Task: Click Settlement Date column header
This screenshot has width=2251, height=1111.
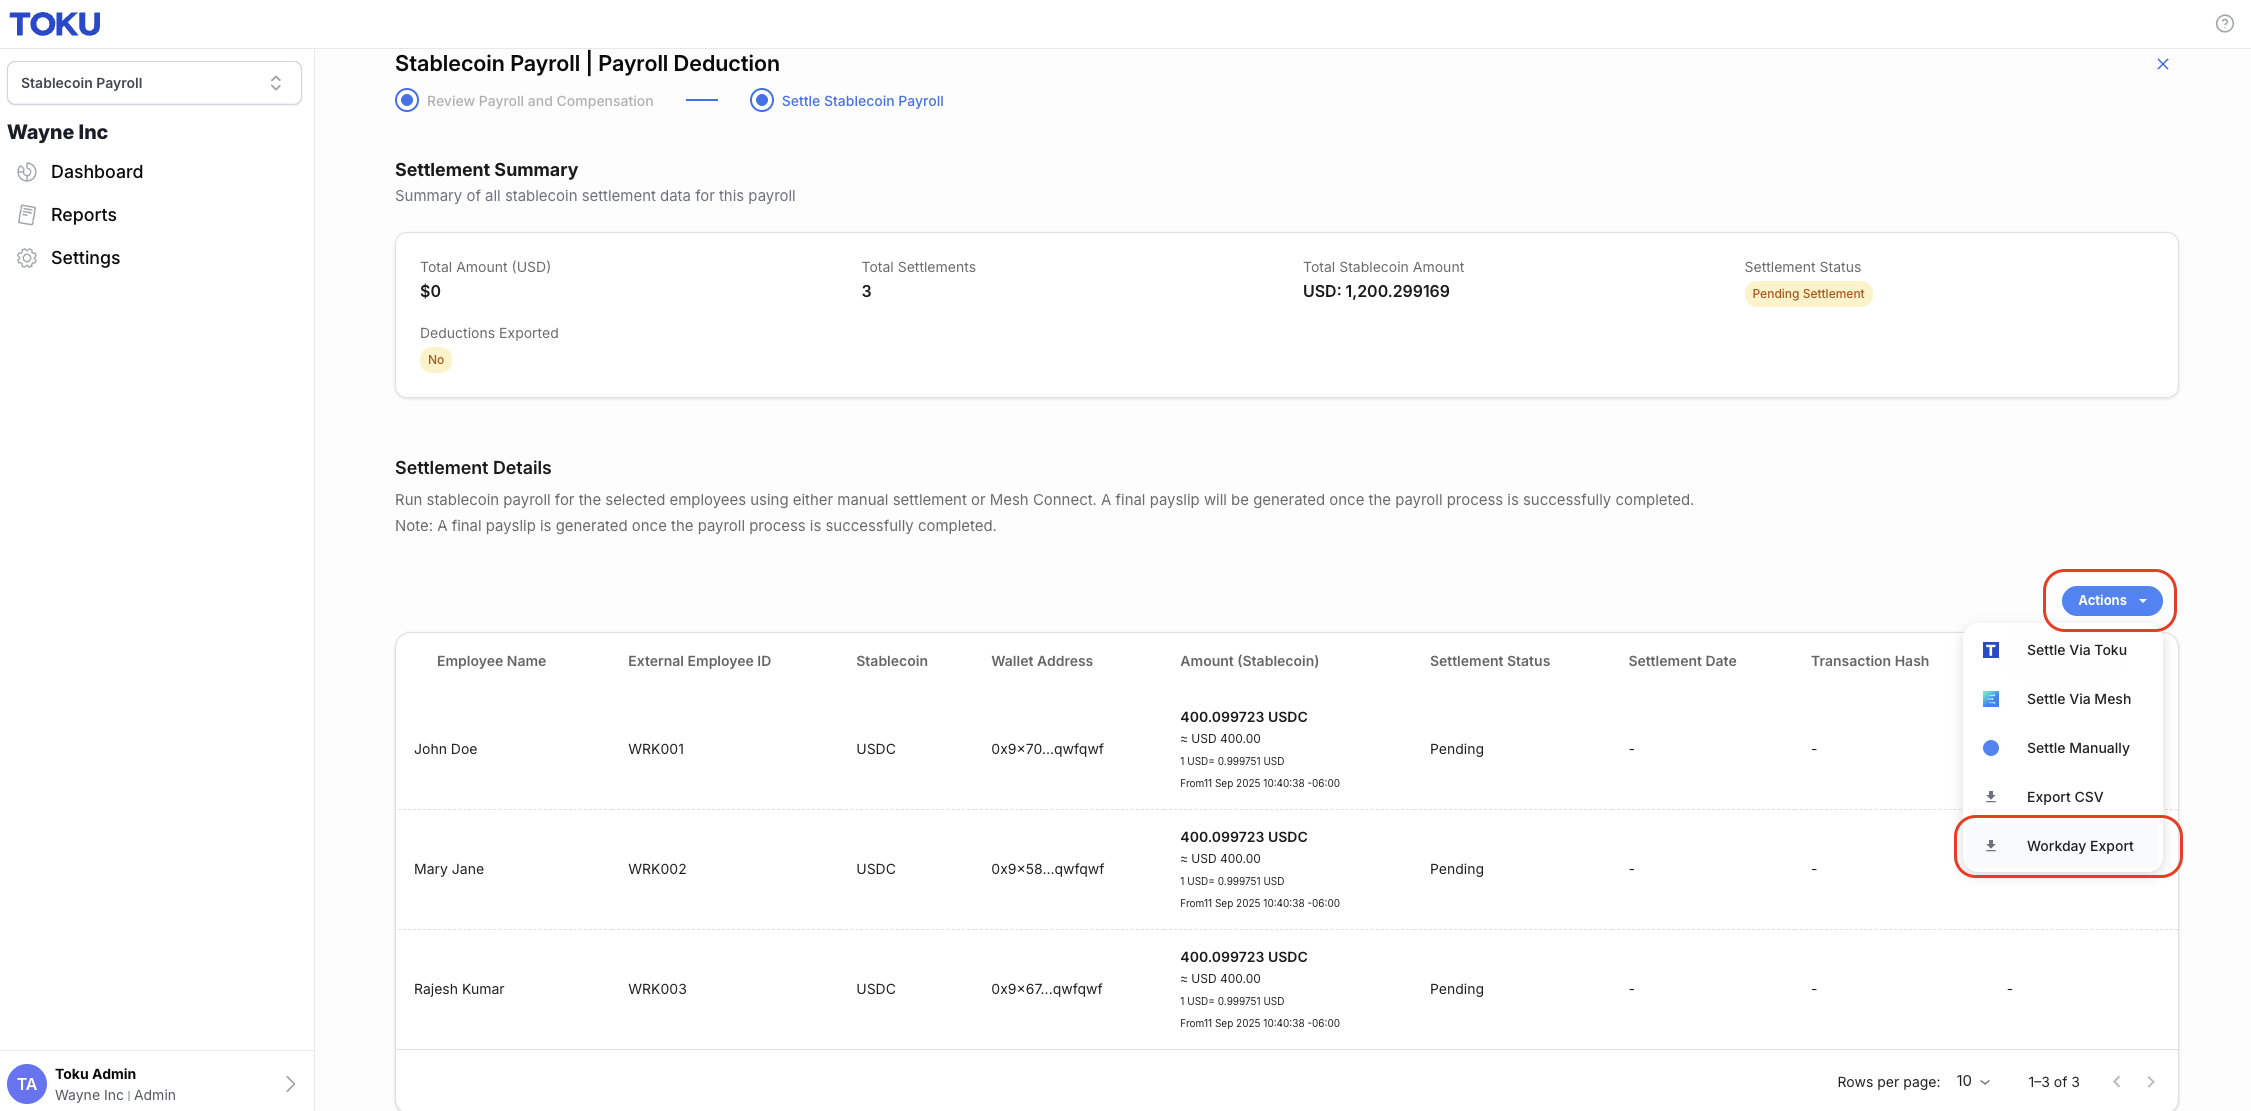Action: [1682, 661]
